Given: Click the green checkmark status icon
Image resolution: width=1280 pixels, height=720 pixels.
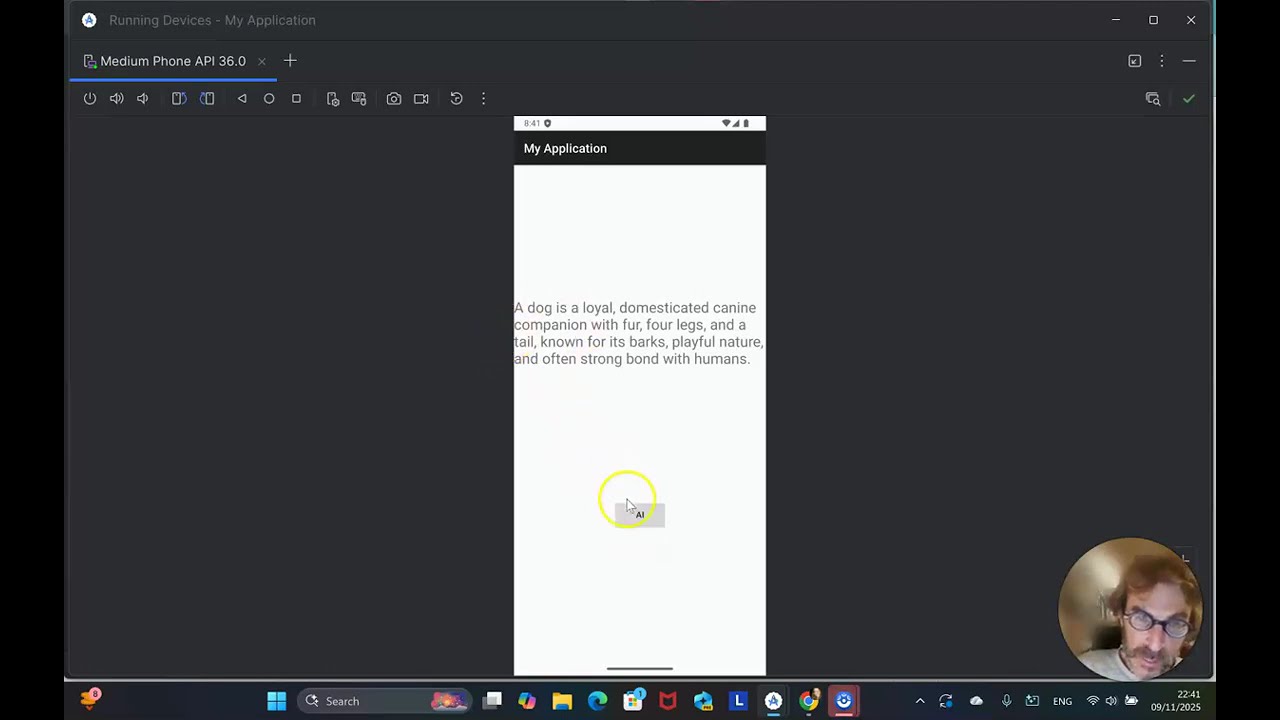Looking at the screenshot, I should [1189, 99].
